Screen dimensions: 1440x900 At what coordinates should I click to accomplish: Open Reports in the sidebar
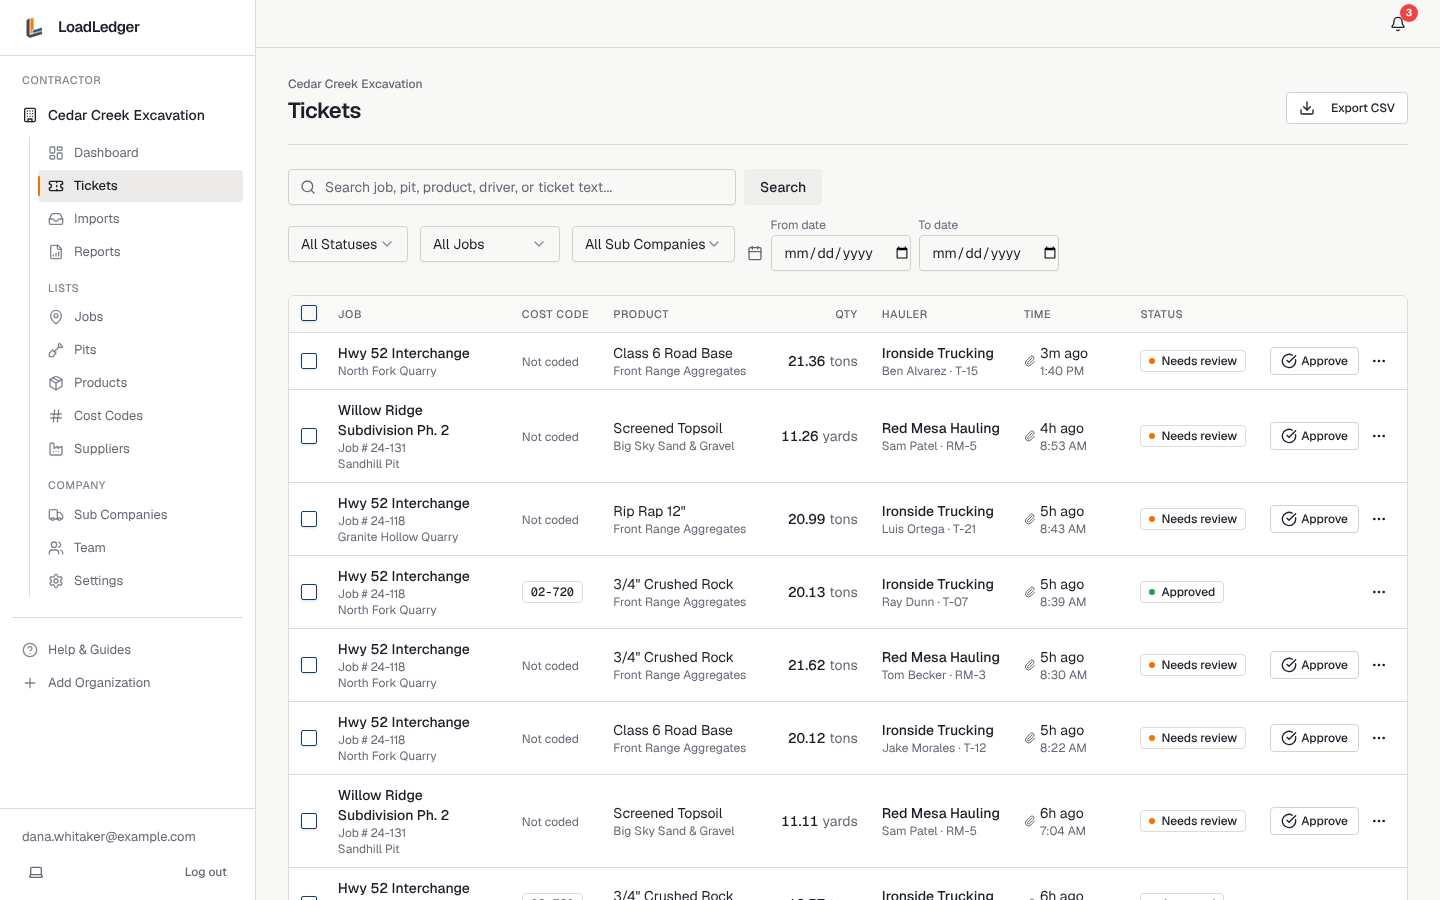click(140, 252)
